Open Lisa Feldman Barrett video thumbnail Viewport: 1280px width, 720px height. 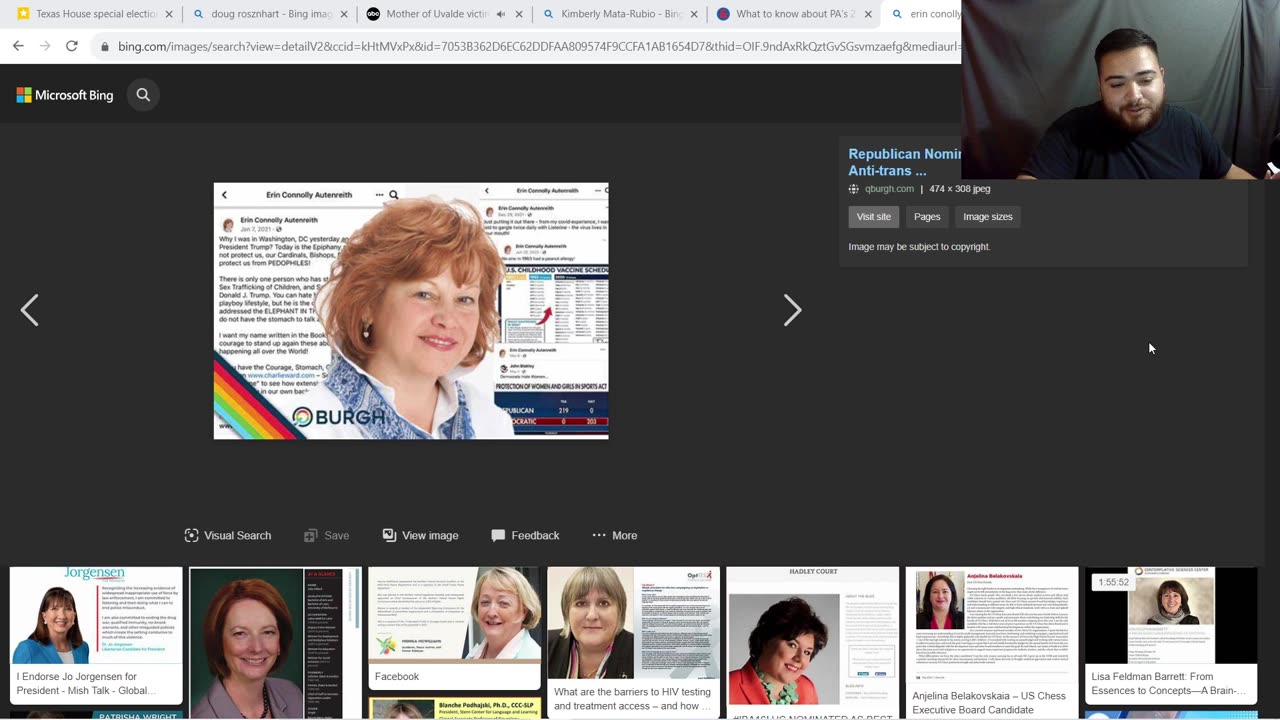coord(1171,635)
